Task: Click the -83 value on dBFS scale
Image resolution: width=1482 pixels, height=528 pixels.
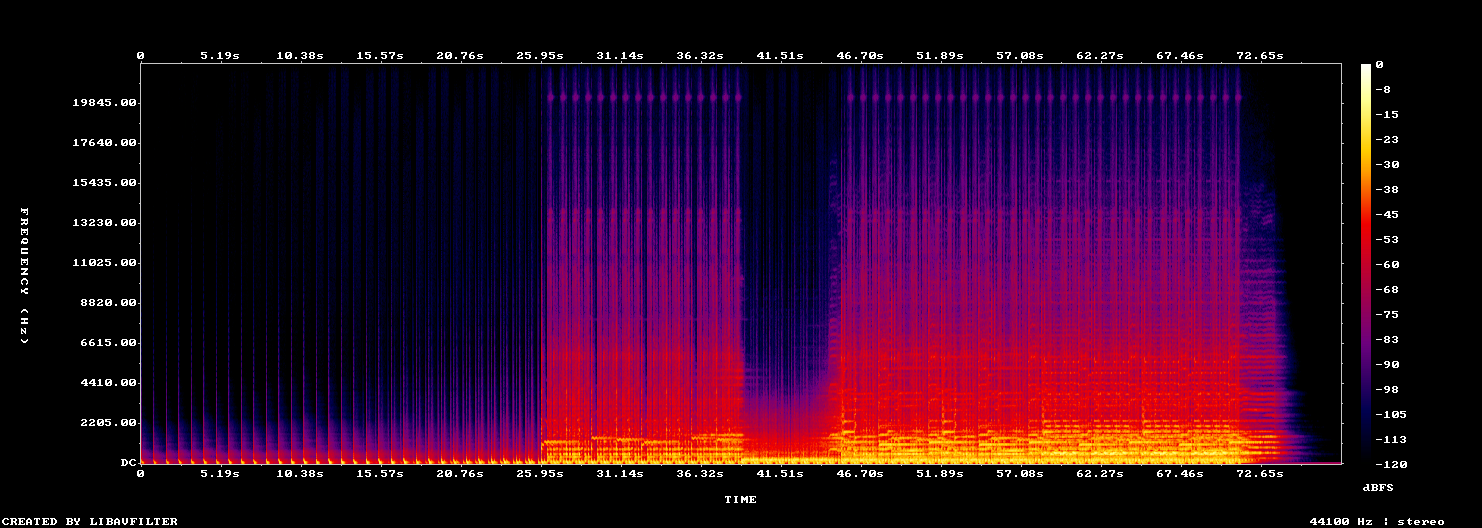Action: pos(1387,340)
